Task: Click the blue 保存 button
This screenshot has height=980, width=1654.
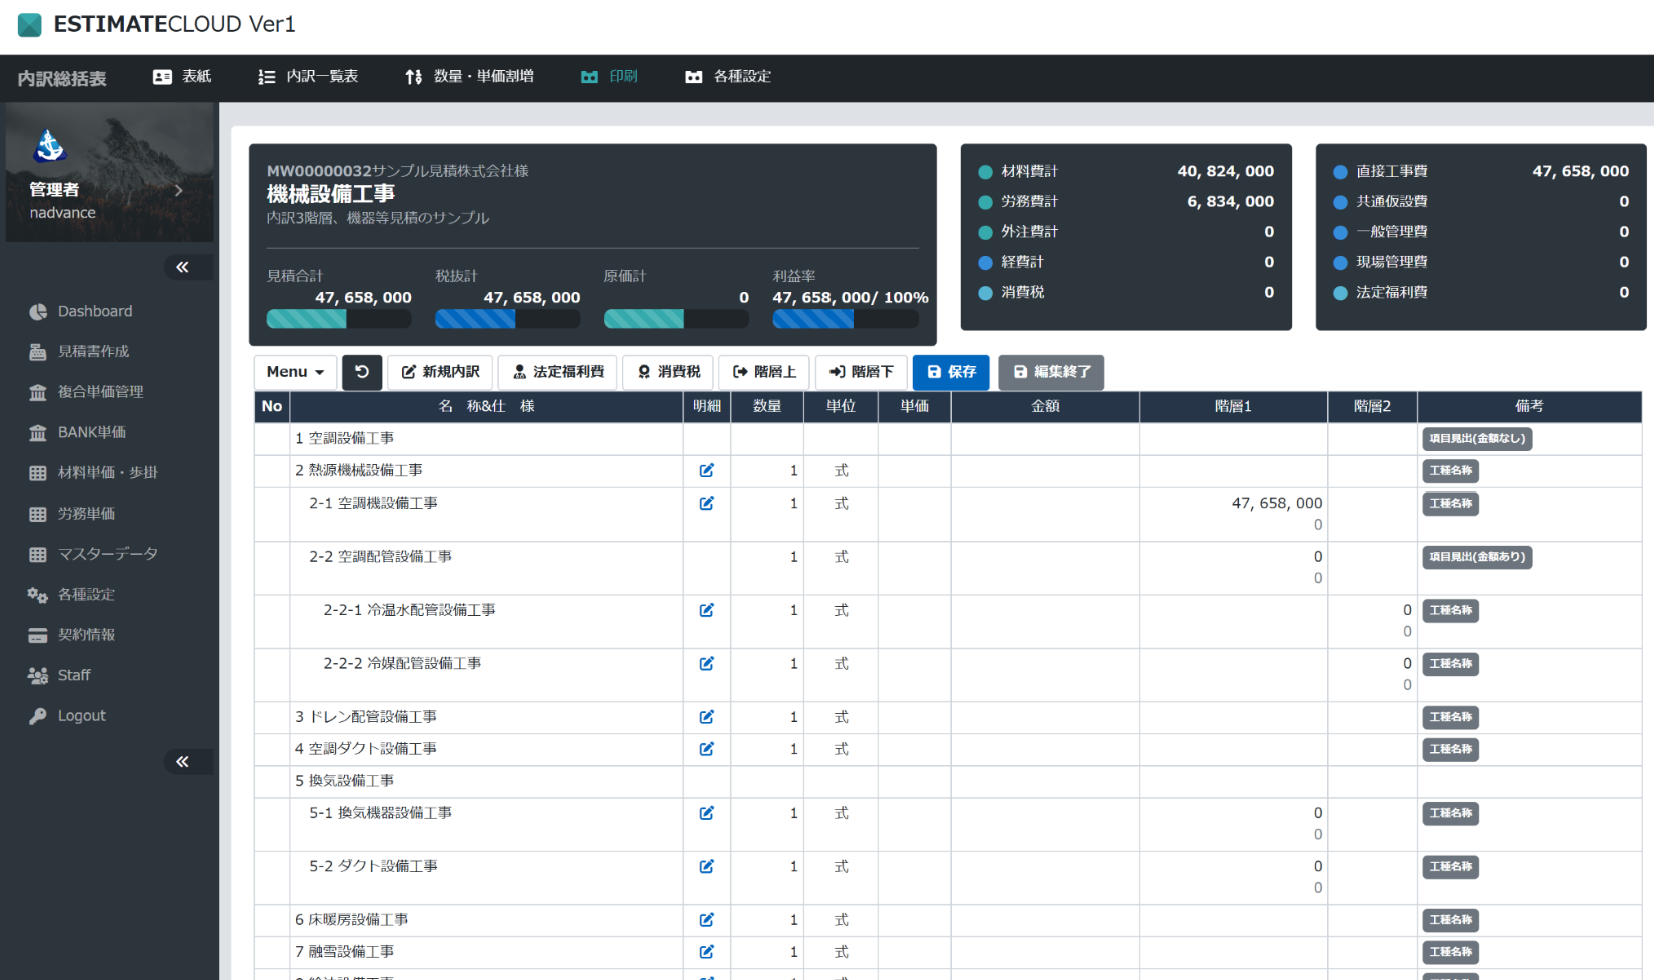Action: [951, 372]
